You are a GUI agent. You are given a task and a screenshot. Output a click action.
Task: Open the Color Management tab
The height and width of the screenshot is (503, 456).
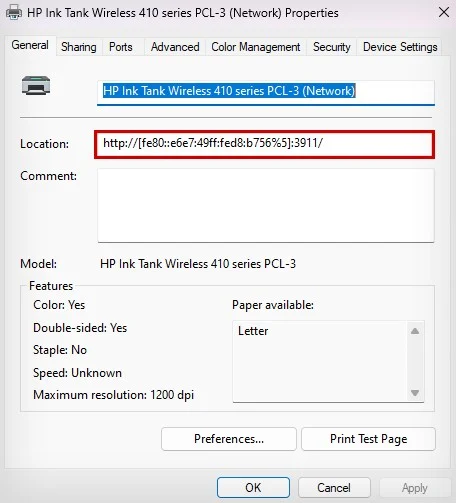pyautogui.click(x=256, y=47)
